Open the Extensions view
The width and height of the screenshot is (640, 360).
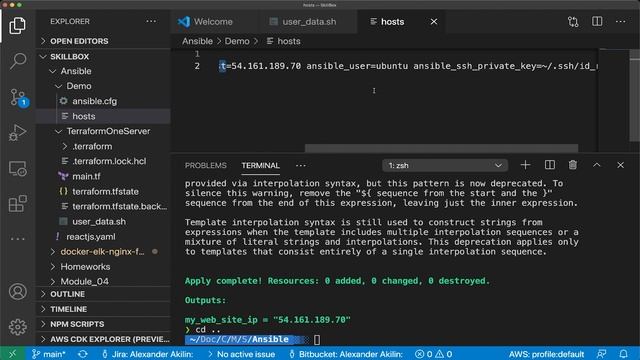click(x=18, y=203)
